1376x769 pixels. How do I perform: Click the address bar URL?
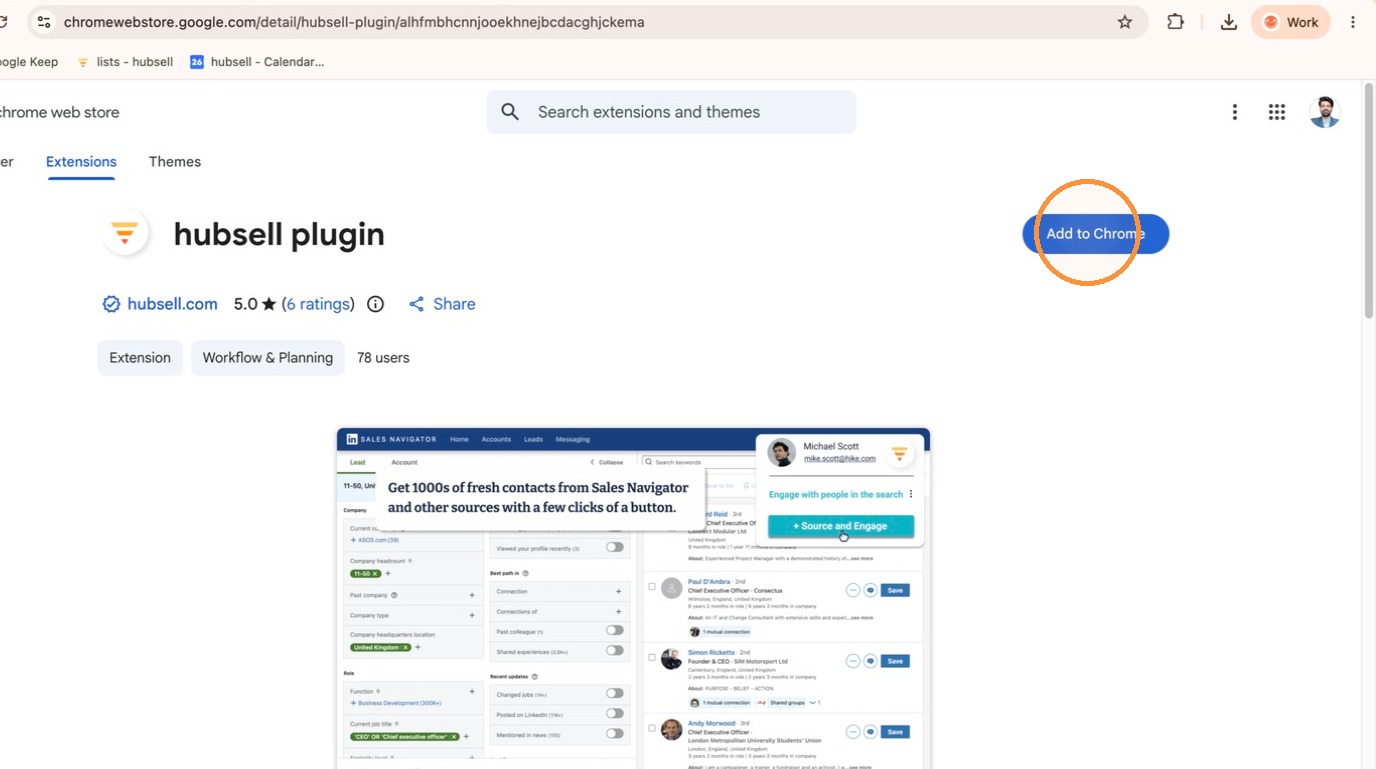coord(354,22)
